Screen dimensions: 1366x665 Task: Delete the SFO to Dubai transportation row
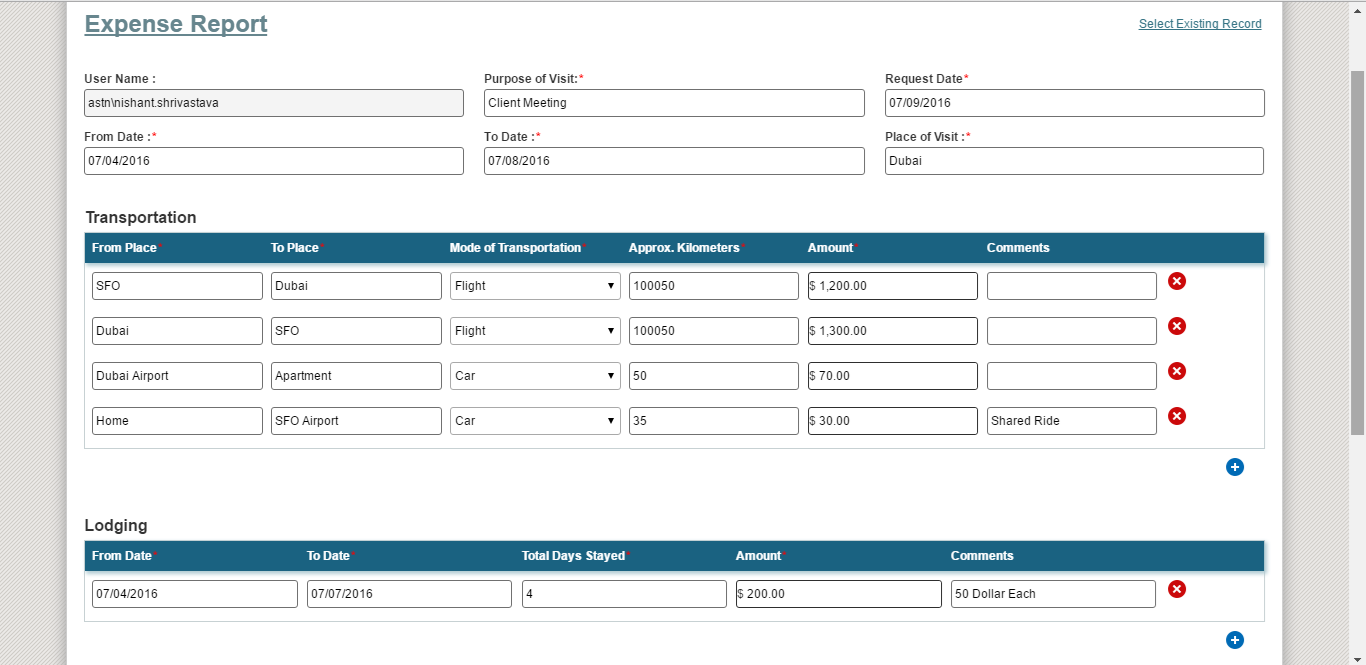1177,281
